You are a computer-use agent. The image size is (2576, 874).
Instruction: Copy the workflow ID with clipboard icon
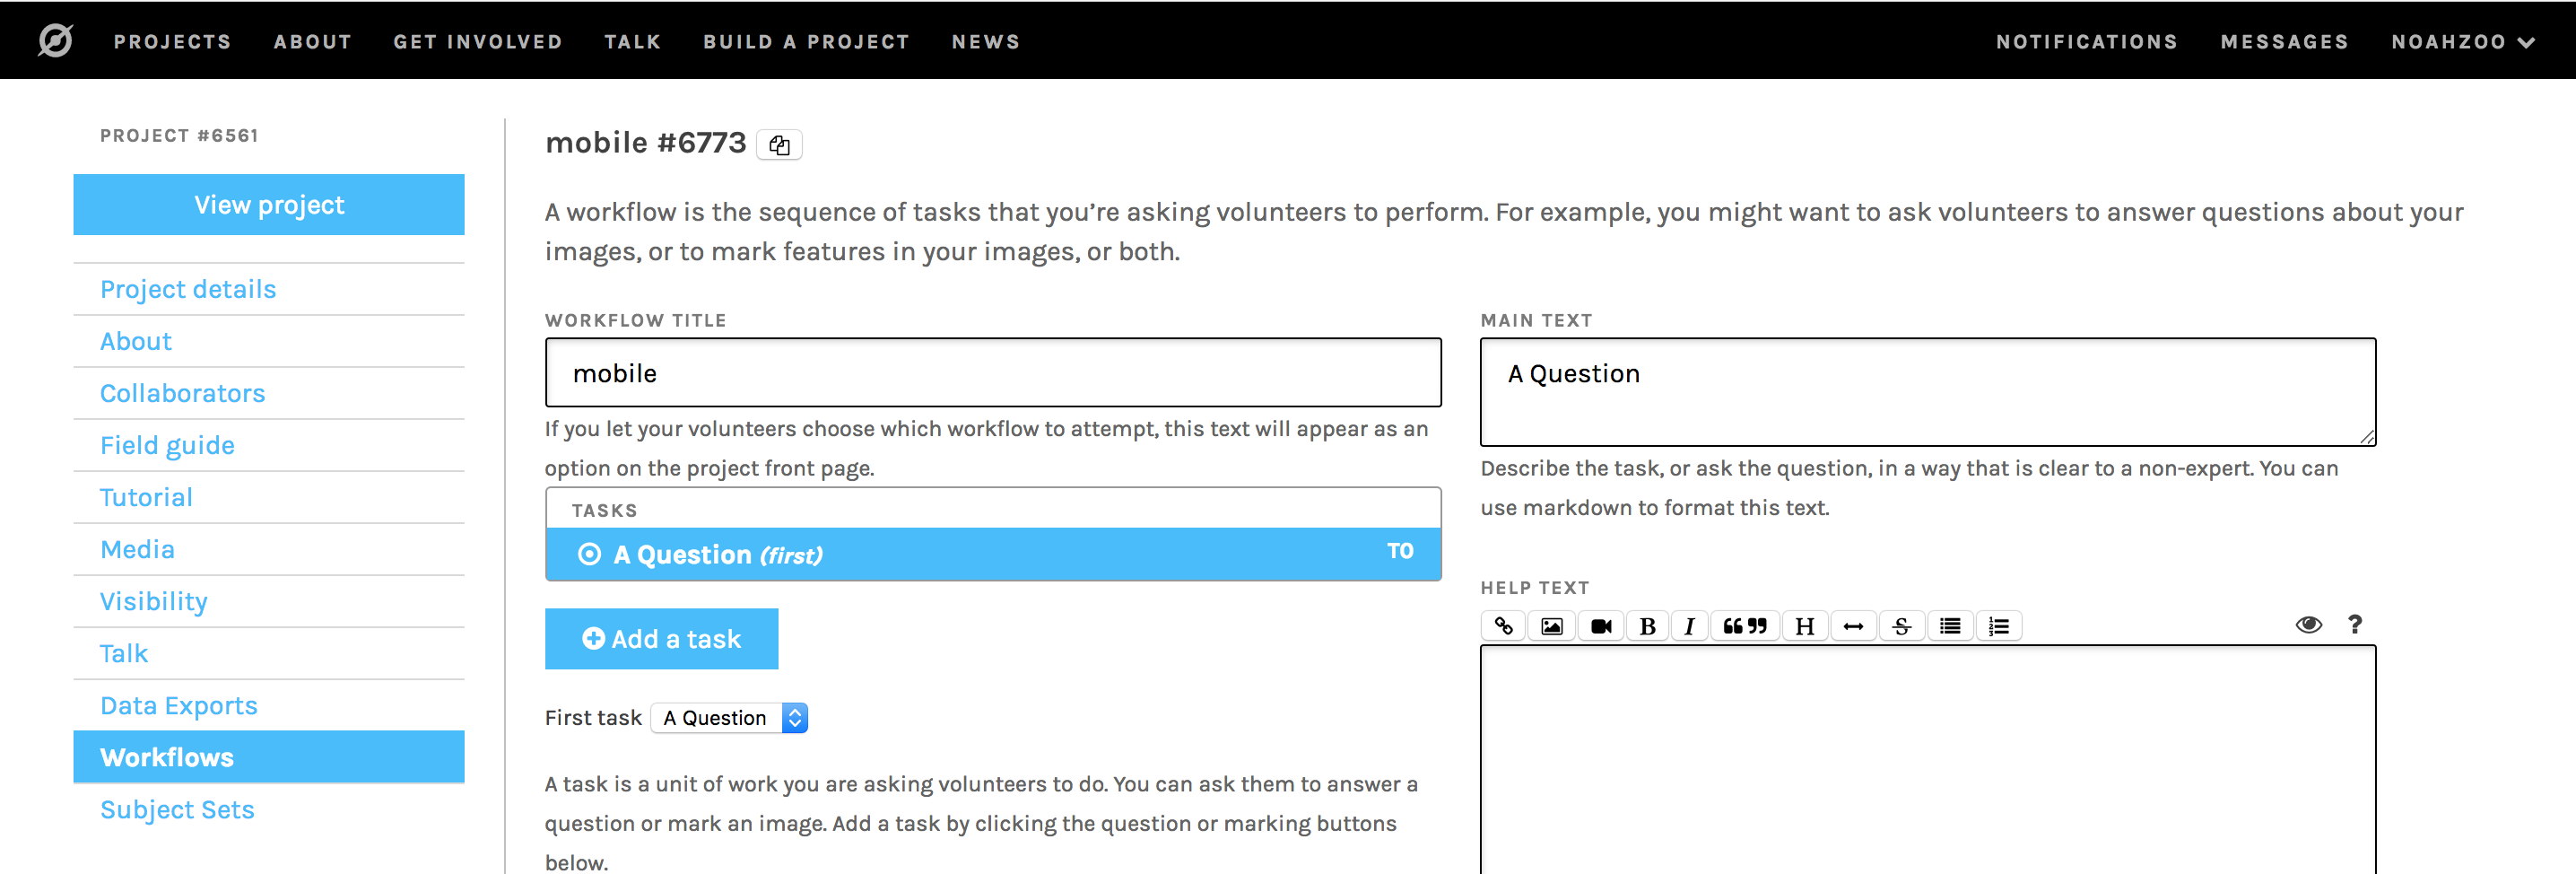[779, 145]
